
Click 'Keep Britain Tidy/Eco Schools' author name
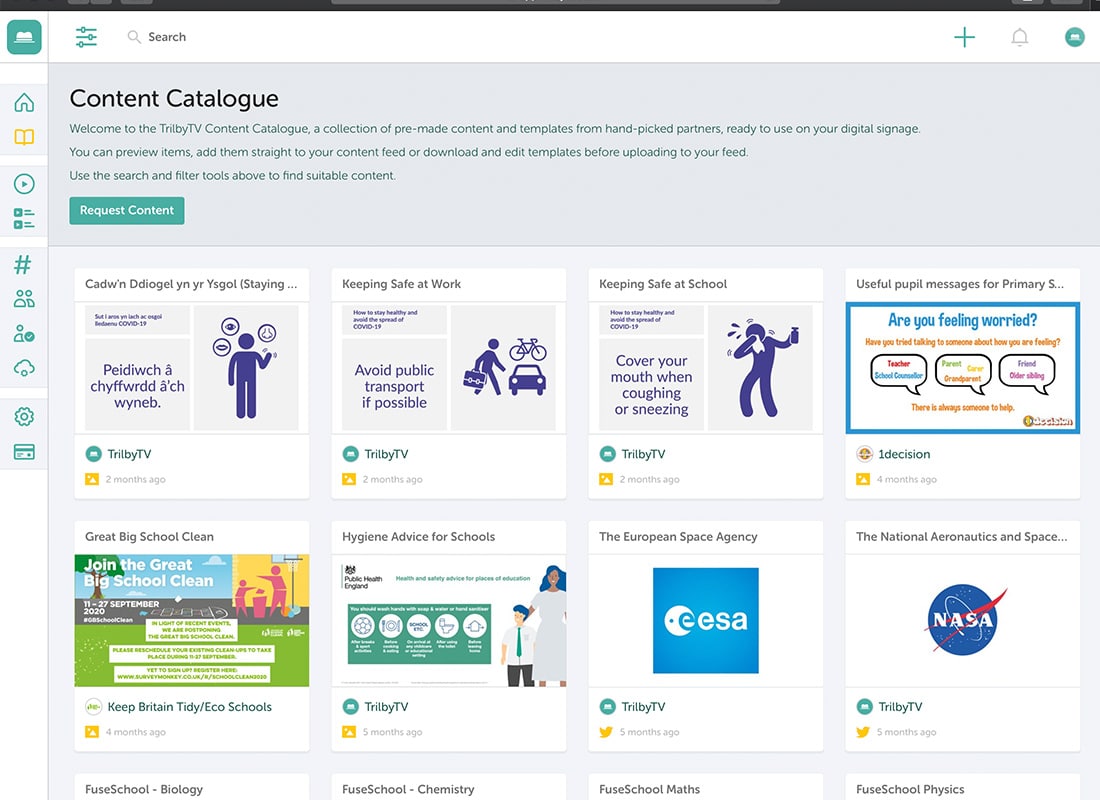click(189, 707)
